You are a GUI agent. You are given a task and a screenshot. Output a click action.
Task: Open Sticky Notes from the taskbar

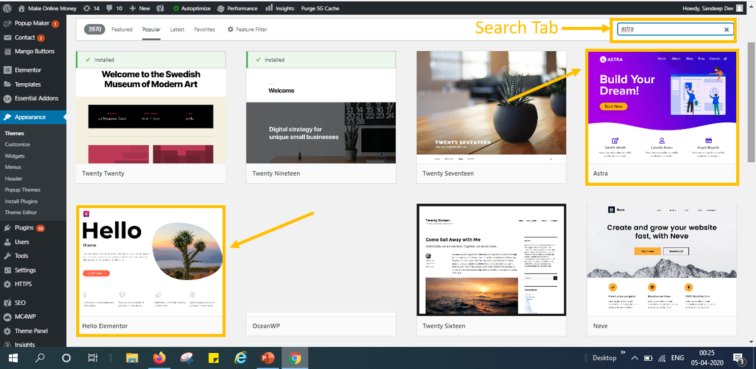[x=214, y=358]
